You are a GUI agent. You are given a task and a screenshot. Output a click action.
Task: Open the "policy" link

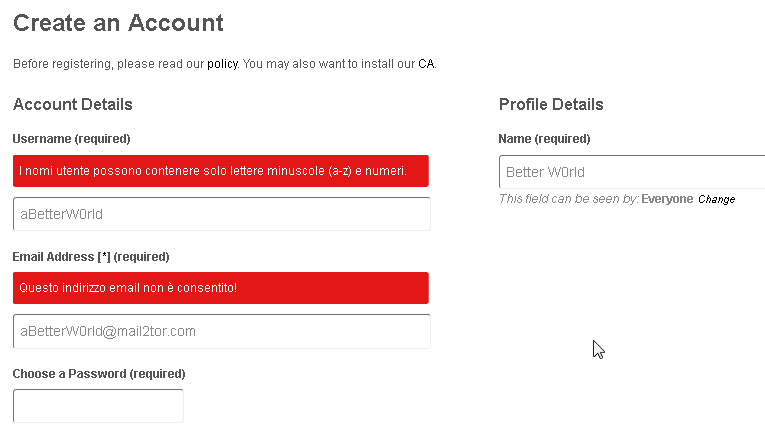(x=222, y=64)
